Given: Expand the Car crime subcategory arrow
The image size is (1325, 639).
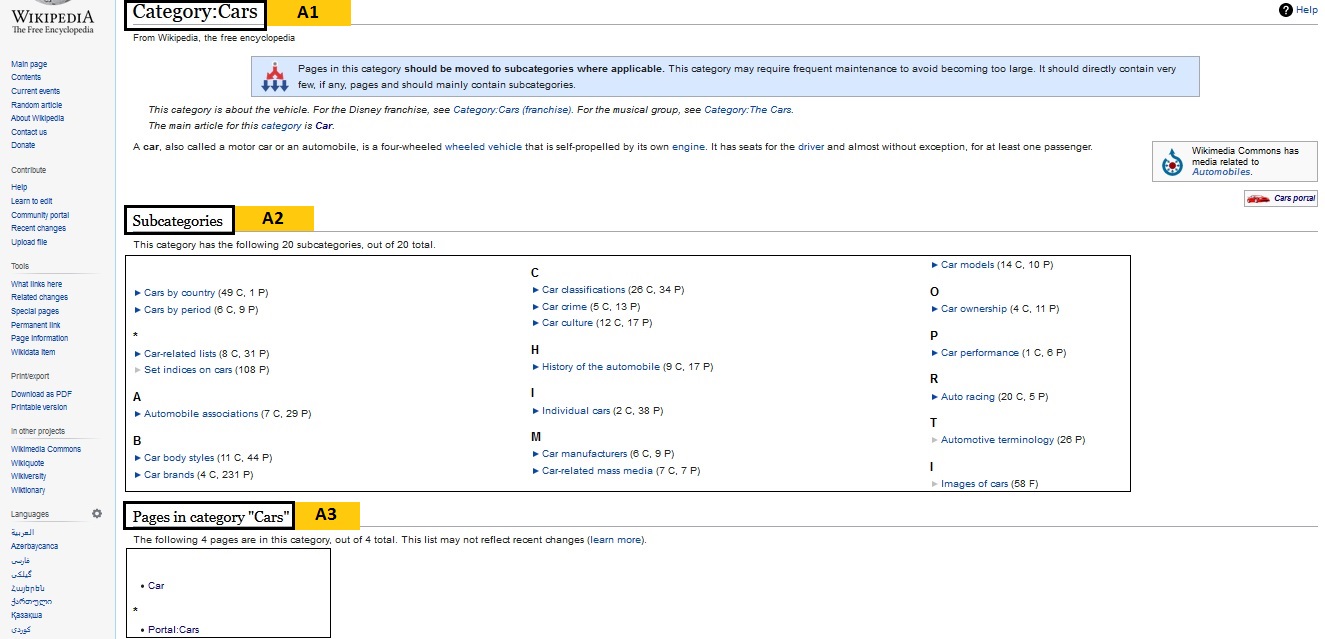Looking at the screenshot, I should (535, 307).
